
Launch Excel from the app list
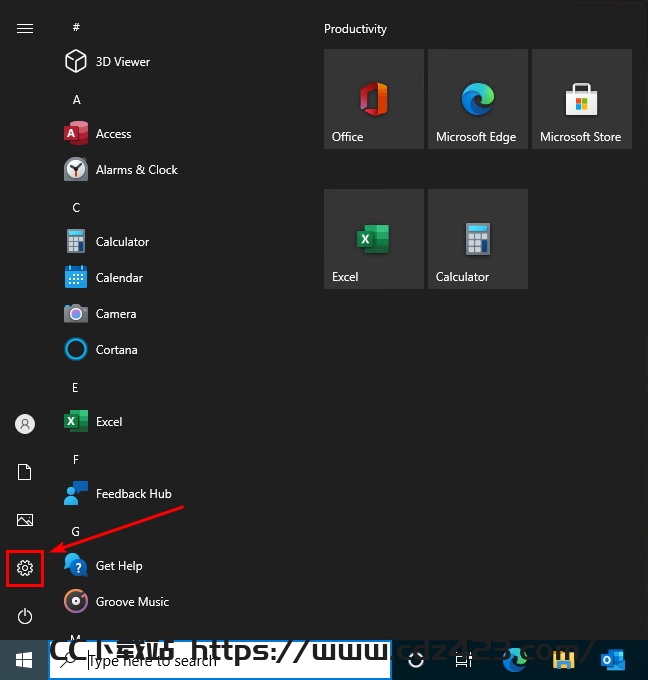pyautogui.click(x=93, y=422)
